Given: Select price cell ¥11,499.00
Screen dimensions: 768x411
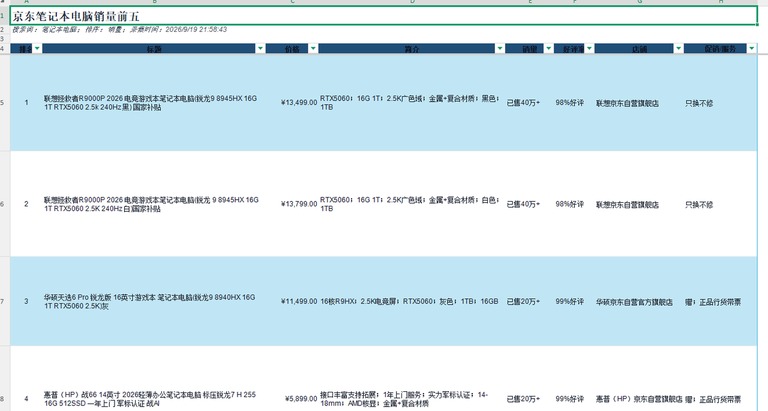Looking at the screenshot, I should pos(292,301).
